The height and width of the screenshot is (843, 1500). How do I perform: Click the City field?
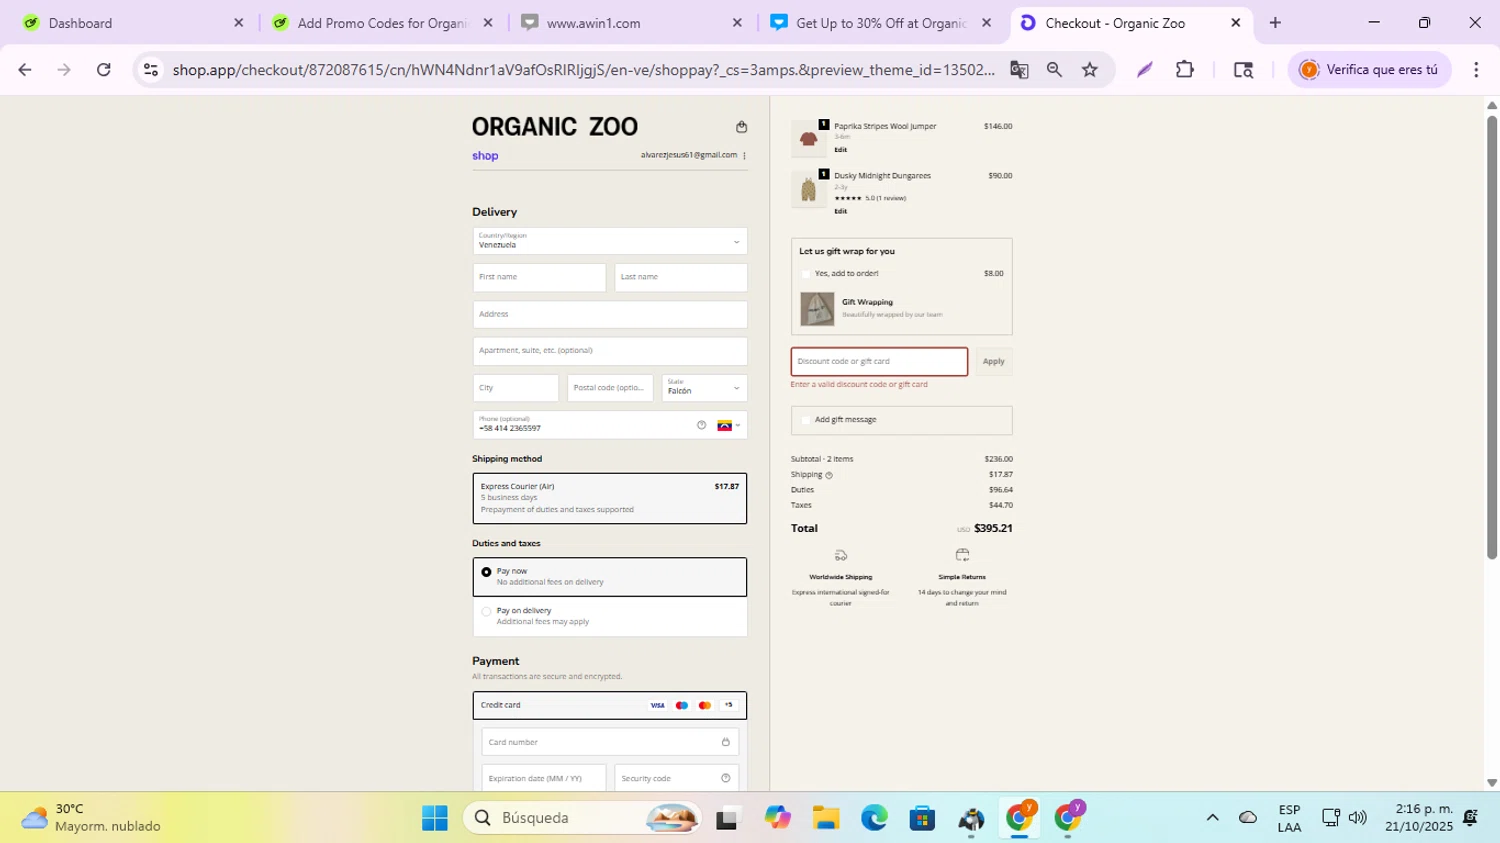click(x=516, y=388)
